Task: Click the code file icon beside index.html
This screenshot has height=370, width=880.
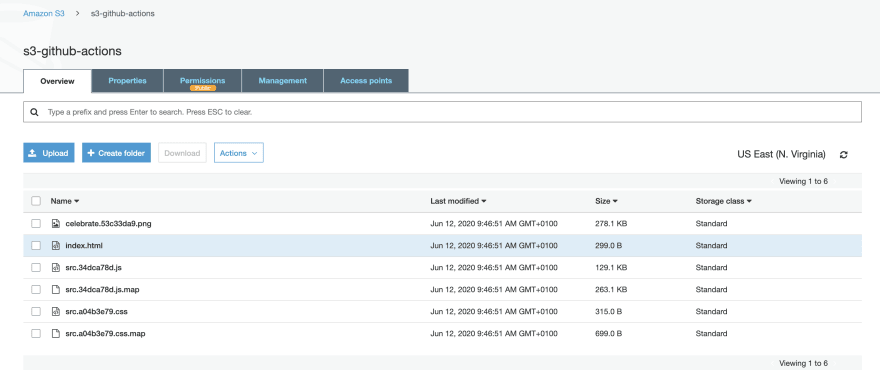Action: (56, 245)
